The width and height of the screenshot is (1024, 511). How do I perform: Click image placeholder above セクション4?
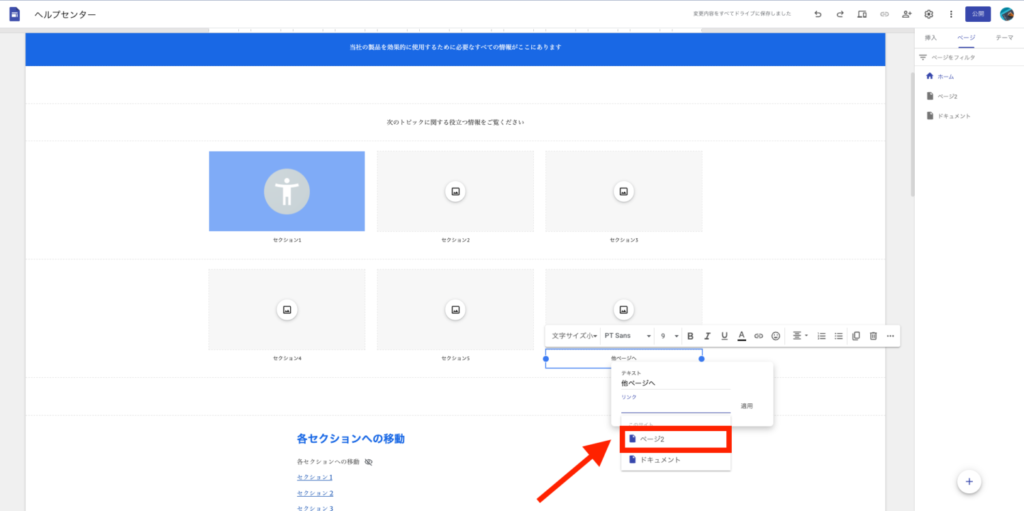pos(287,309)
